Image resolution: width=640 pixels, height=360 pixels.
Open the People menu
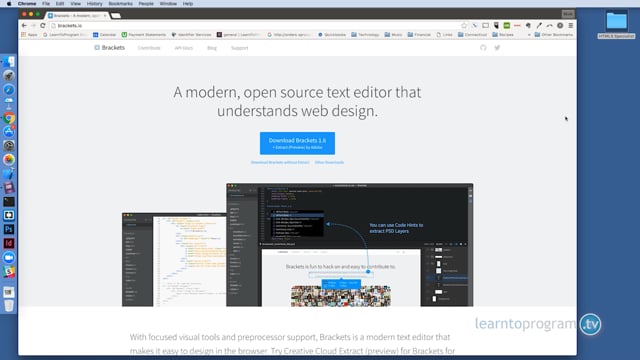(146, 4)
